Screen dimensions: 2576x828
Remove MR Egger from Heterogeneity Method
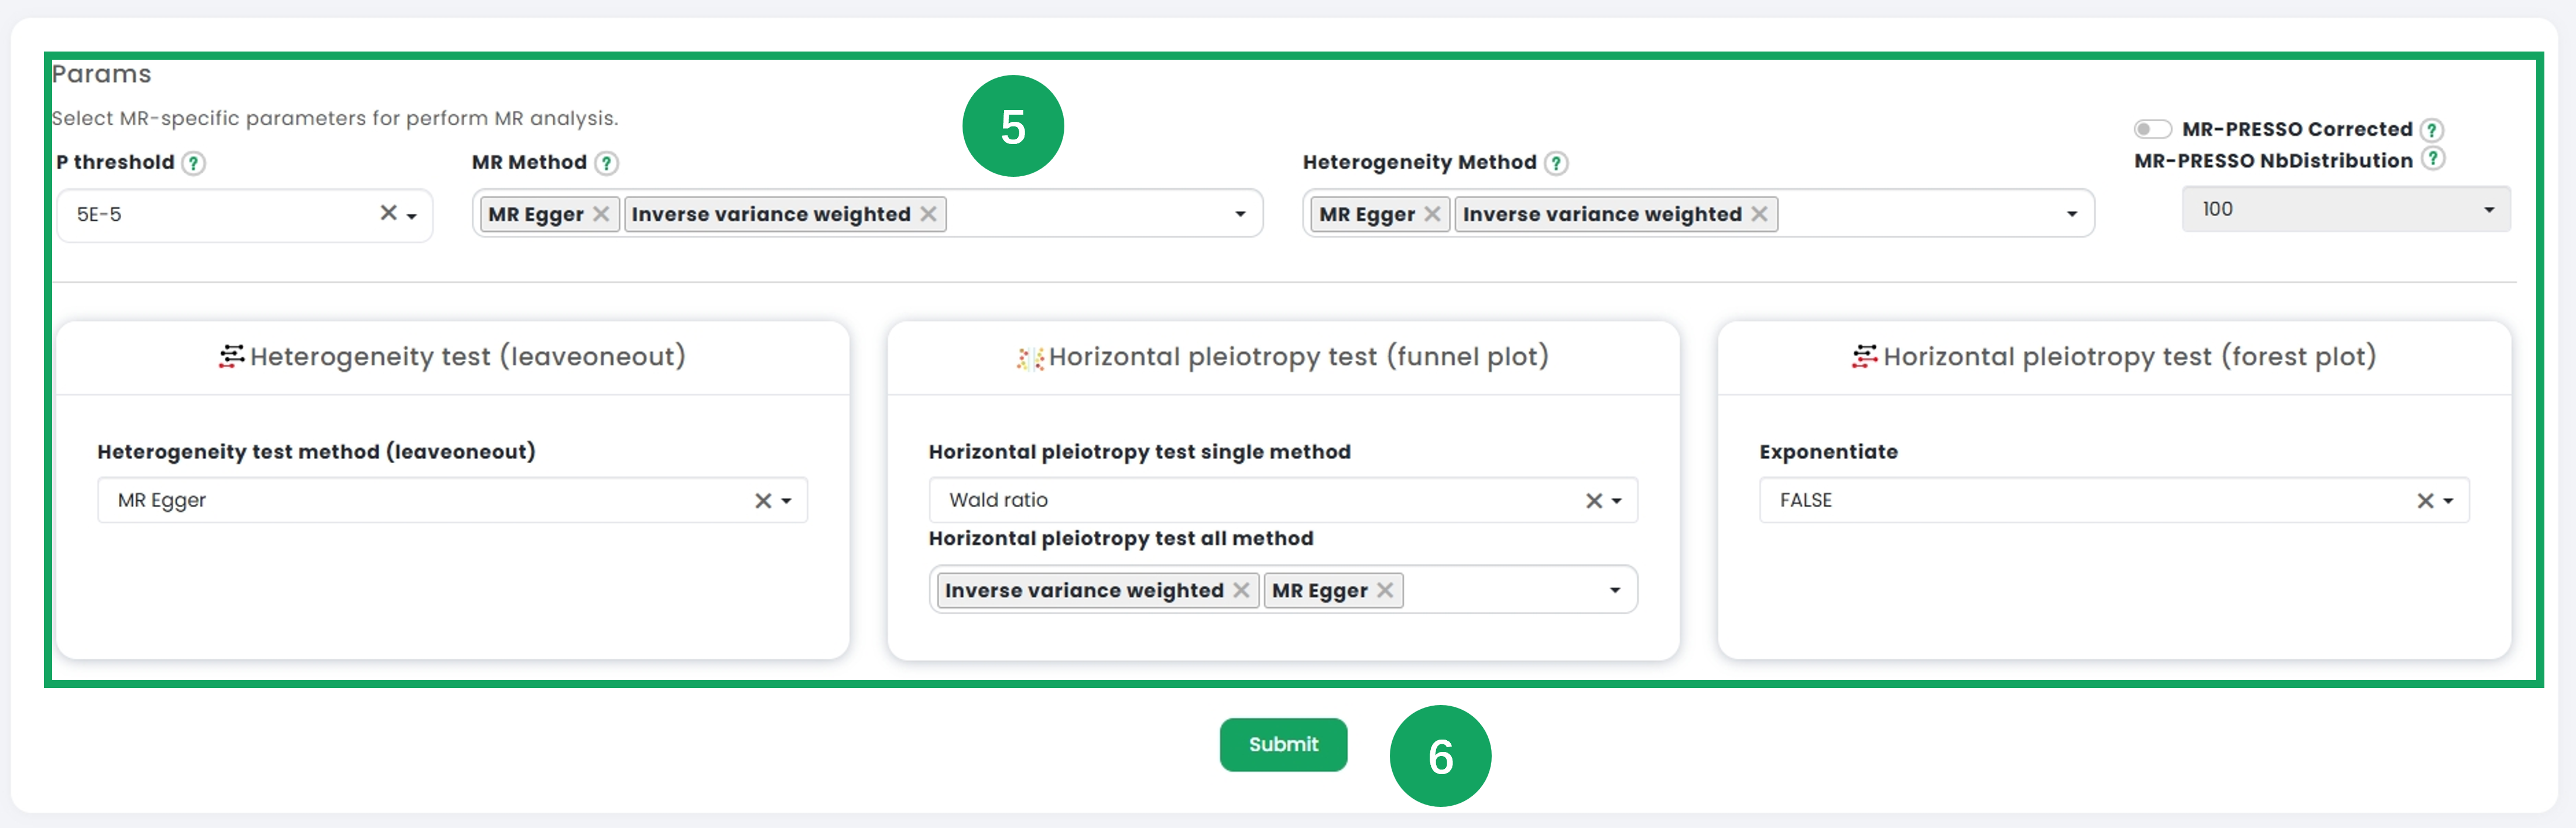[1432, 214]
